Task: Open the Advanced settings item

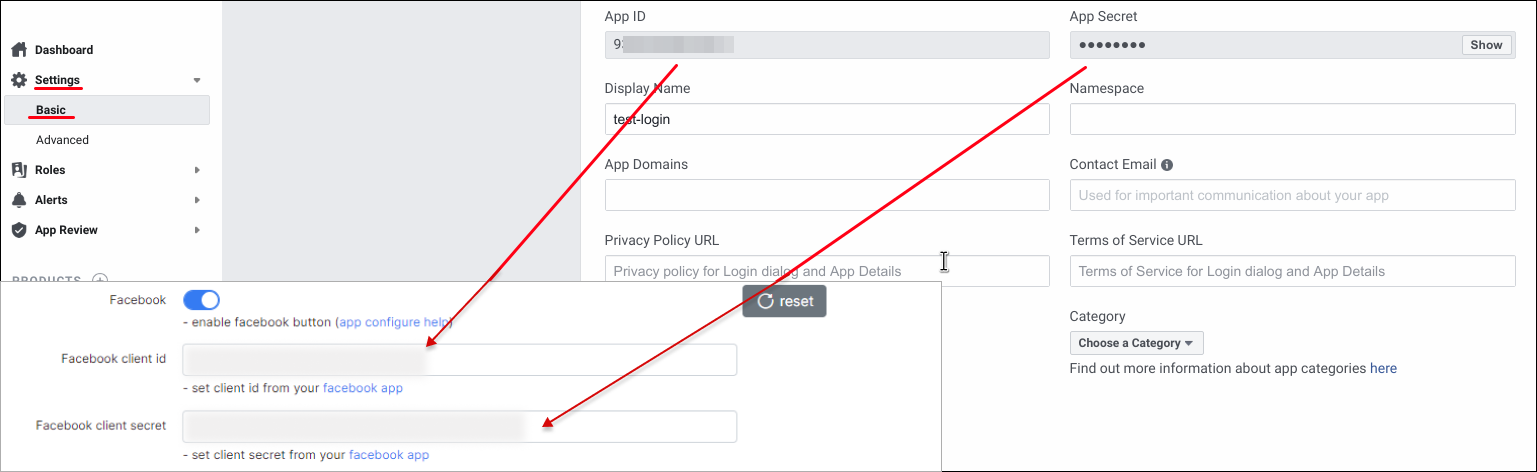Action: click(62, 140)
